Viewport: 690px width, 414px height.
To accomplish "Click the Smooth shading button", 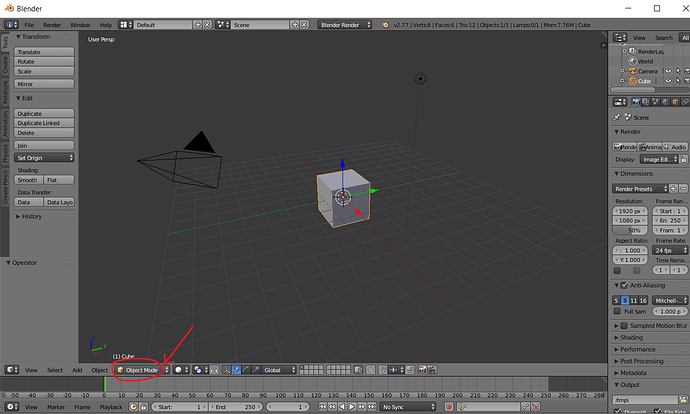I will coord(28,180).
